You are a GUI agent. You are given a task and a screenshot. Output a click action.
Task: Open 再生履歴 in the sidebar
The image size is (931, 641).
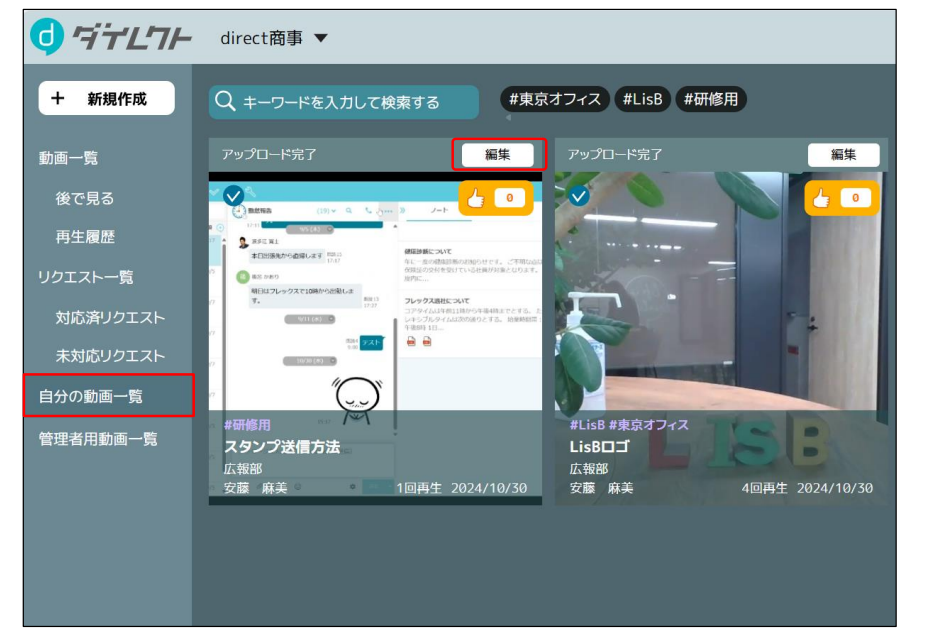[x=85, y=237]
